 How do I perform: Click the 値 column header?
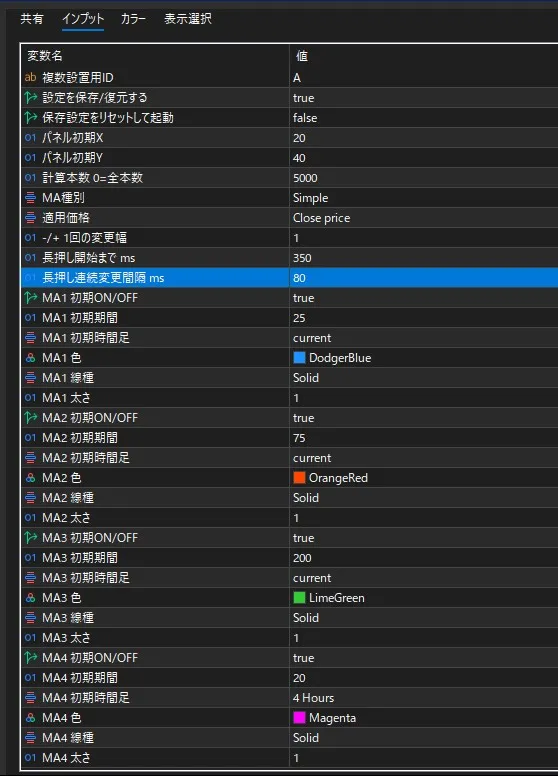tap(423, 56)
